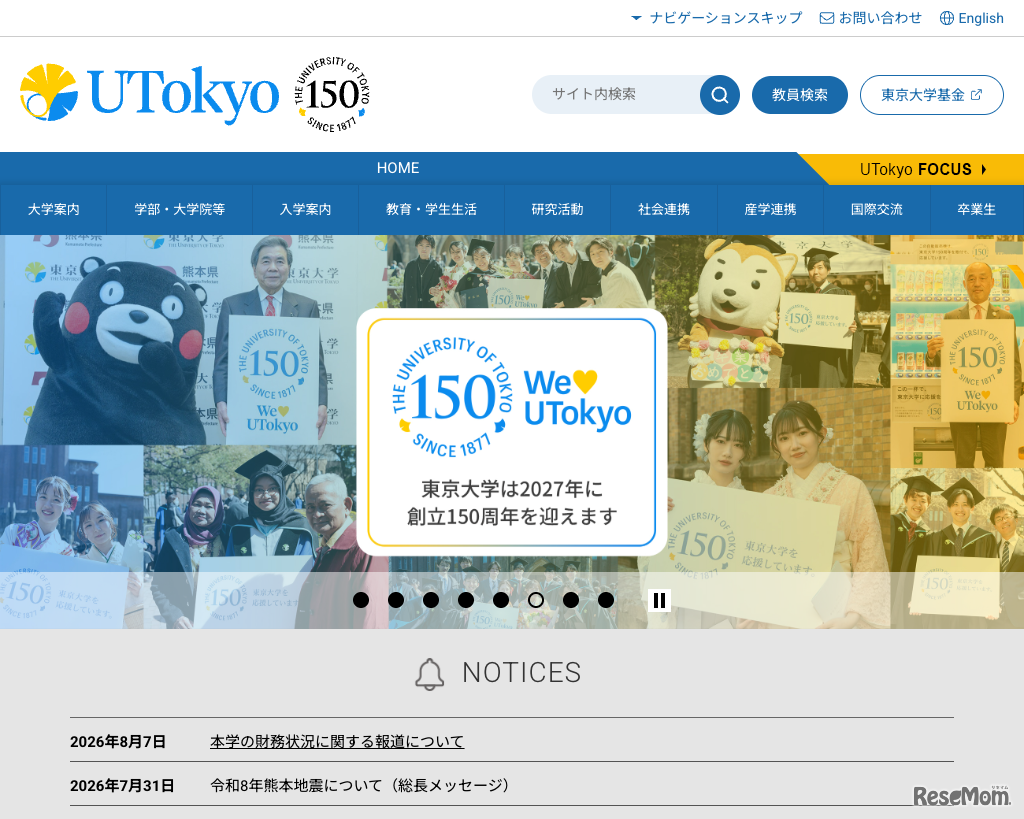Click the external link icon on 東京大学基金

pyautogui.click(x=976, y=95)
